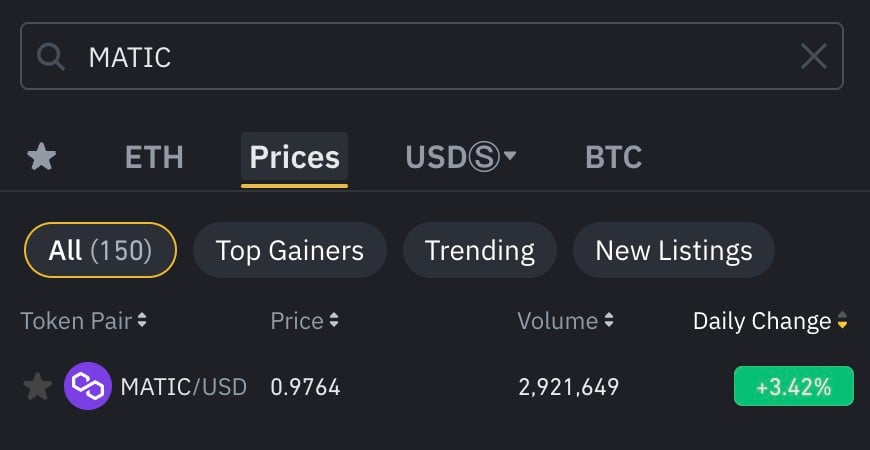The width and height of the screenshot is (870, 450).
Task: Show Trending tokens filter
Action: click(x=479, y=250)
